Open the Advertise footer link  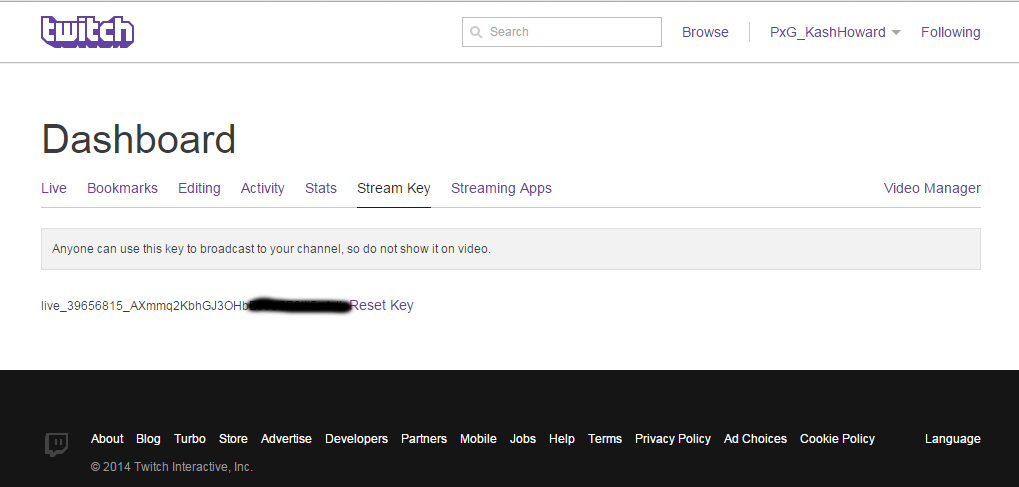[286, 439]
